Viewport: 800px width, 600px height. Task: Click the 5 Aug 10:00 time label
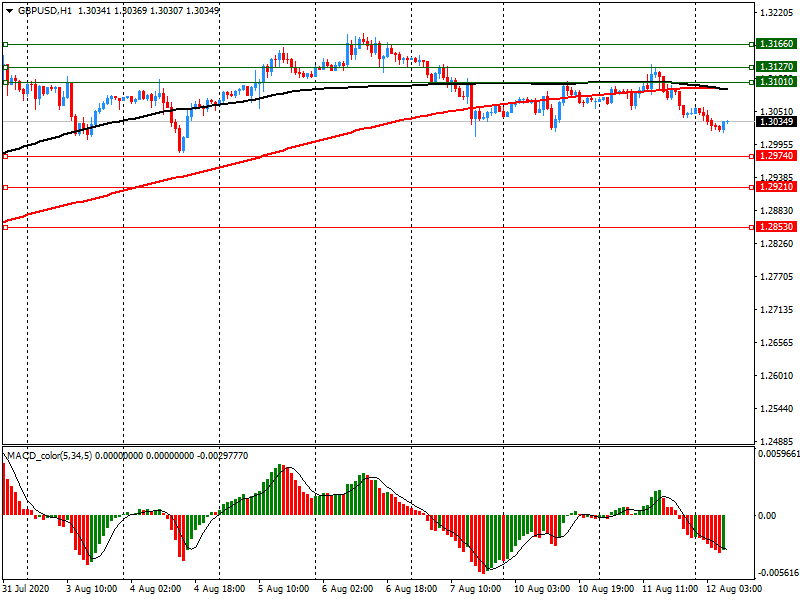pos(283,589)
